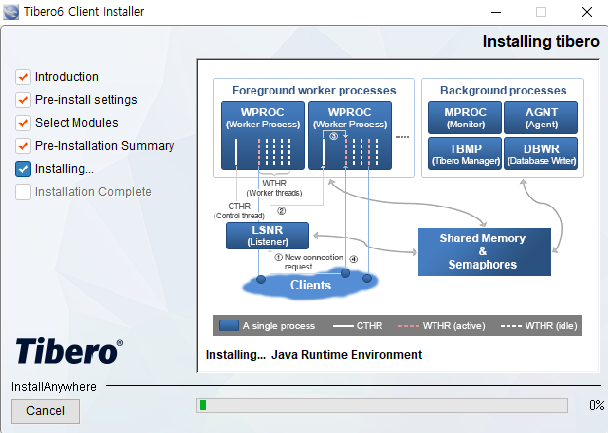Click the 'Pre-install settings' step label
Screen dimensions: 608x433
[86, 100]
